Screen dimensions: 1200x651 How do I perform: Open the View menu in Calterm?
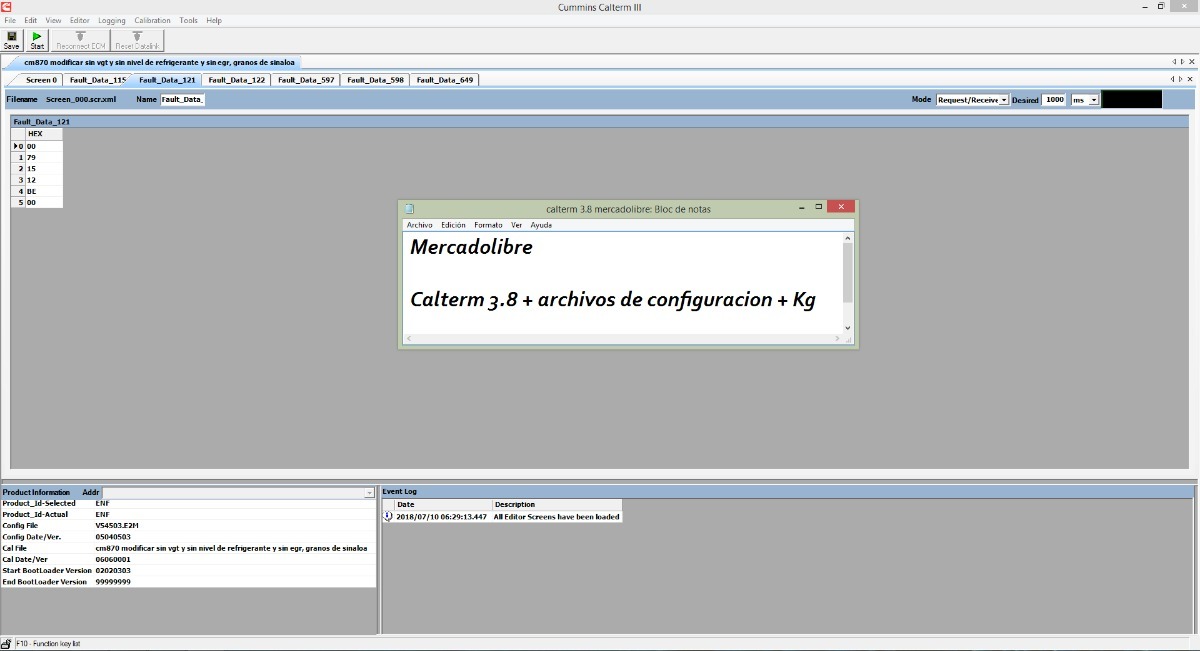click(53, 20)
